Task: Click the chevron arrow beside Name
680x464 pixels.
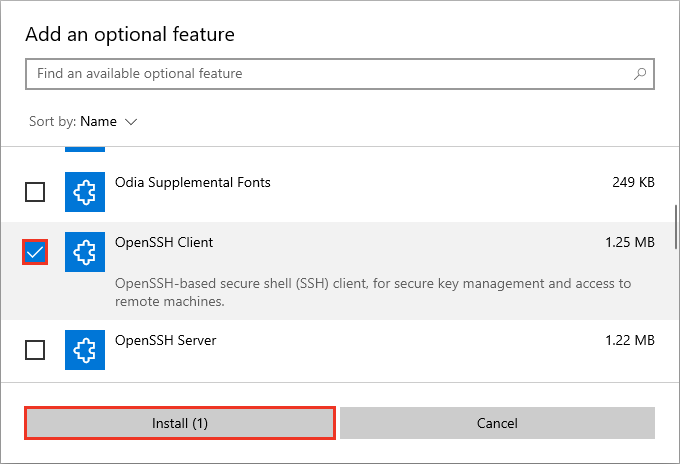Action: click(131, 122)
